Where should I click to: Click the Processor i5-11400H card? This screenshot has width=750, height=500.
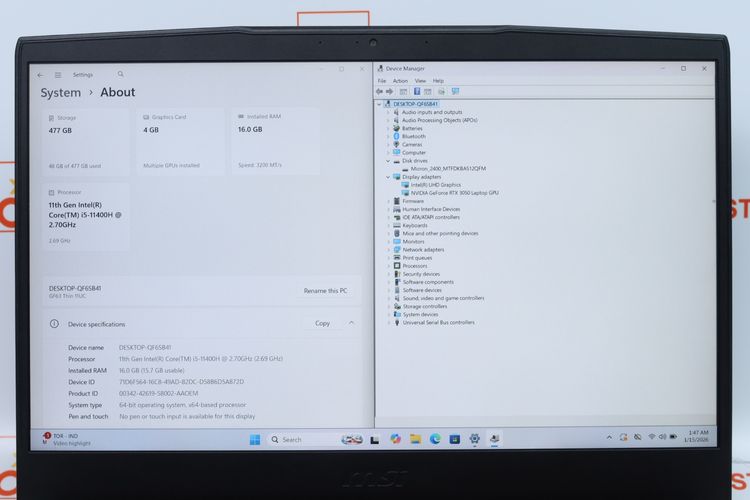click(86, 217)
